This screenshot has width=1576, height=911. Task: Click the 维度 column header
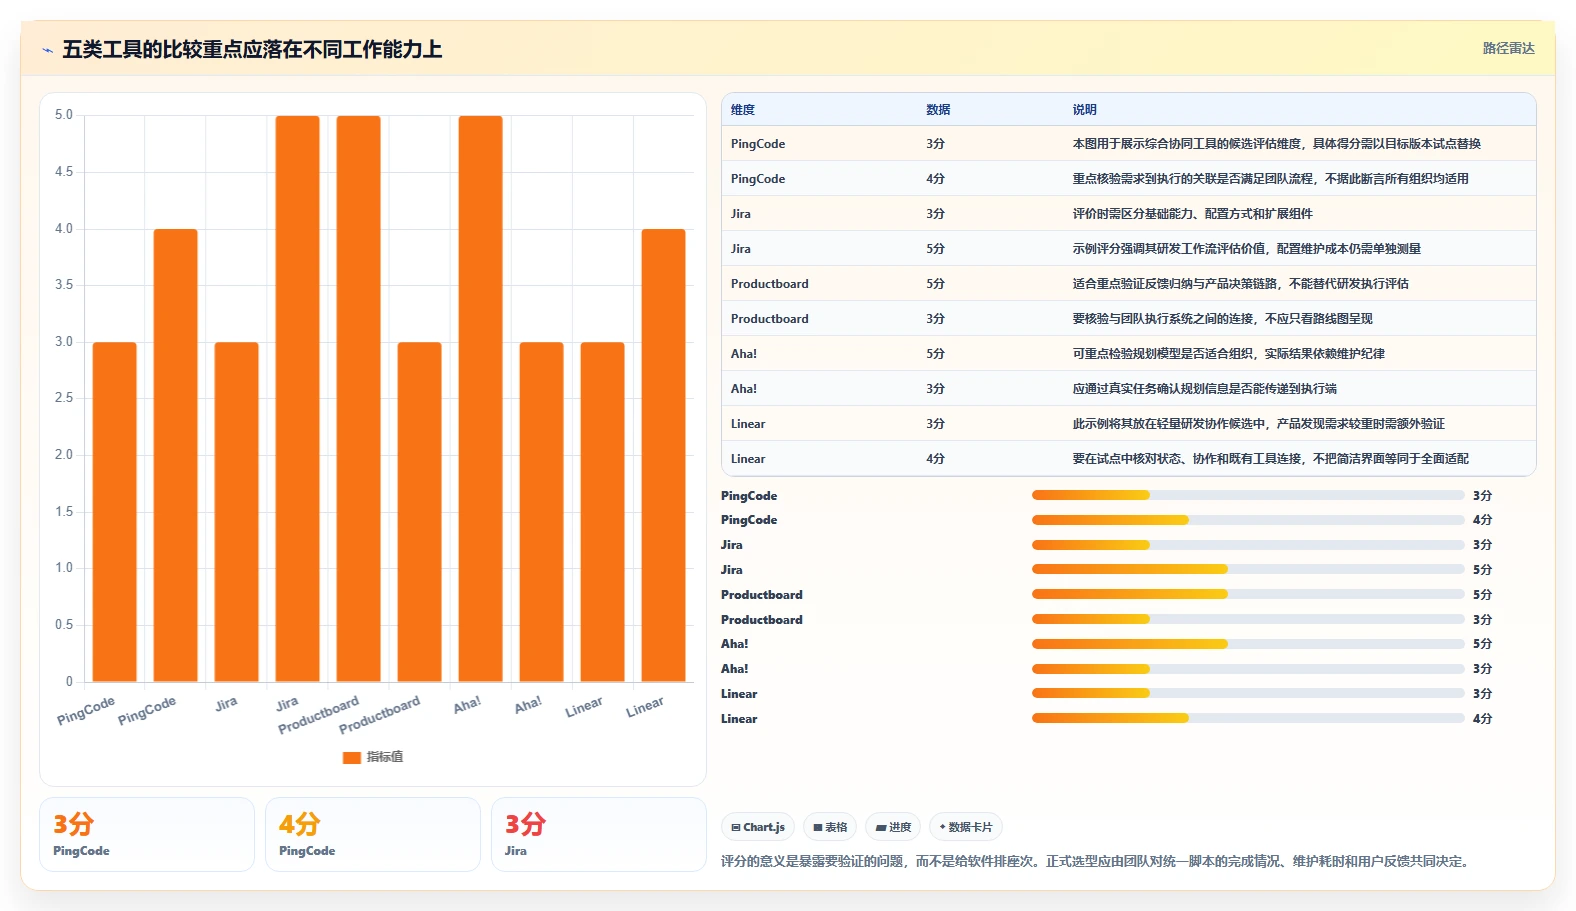coord(743,110)
